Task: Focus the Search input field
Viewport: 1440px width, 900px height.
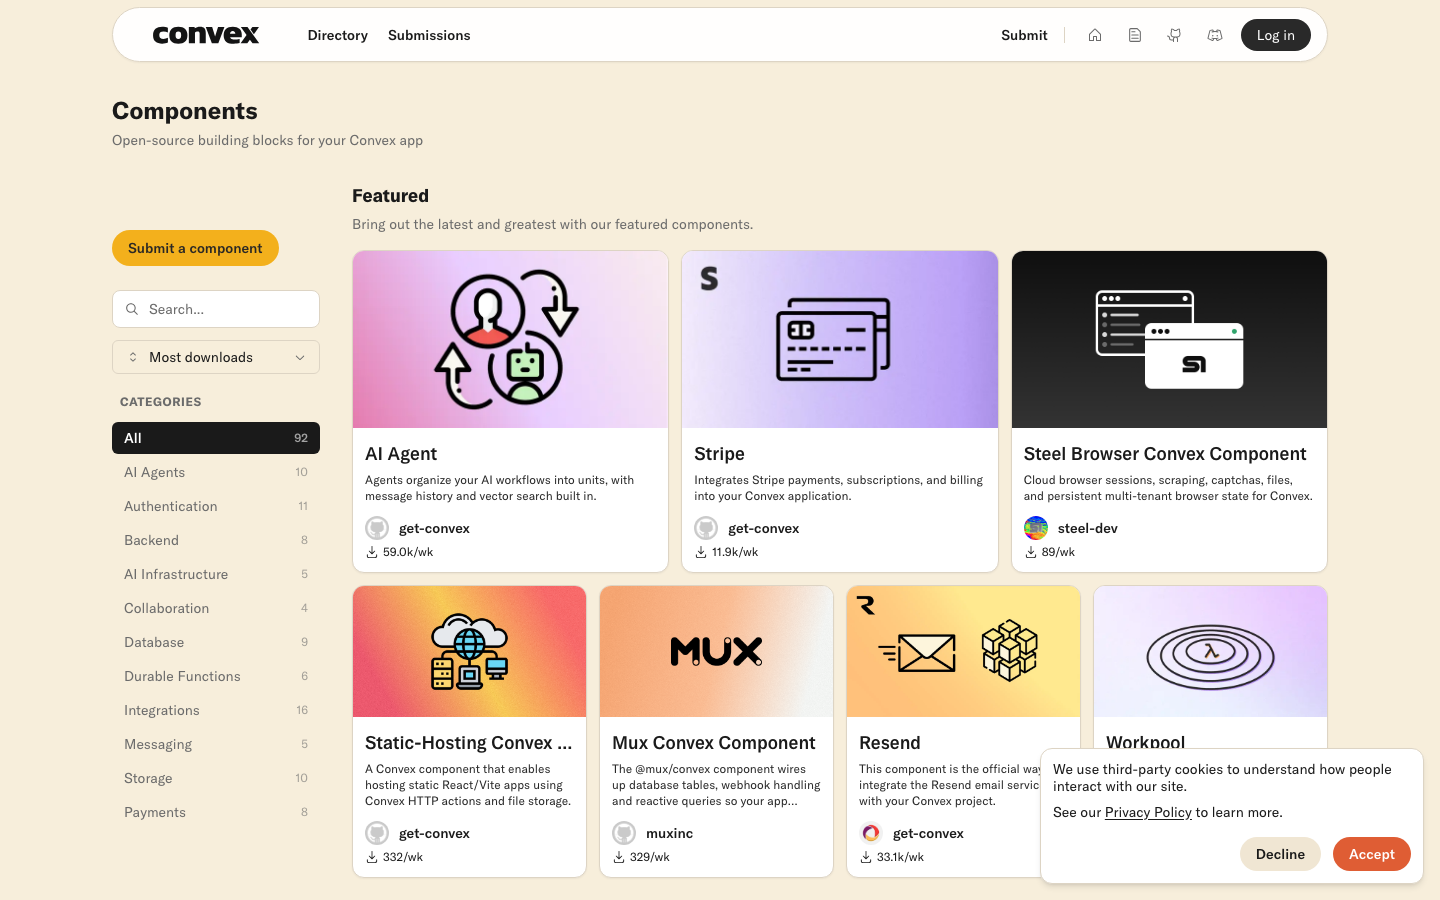Action: coord(216,309)
